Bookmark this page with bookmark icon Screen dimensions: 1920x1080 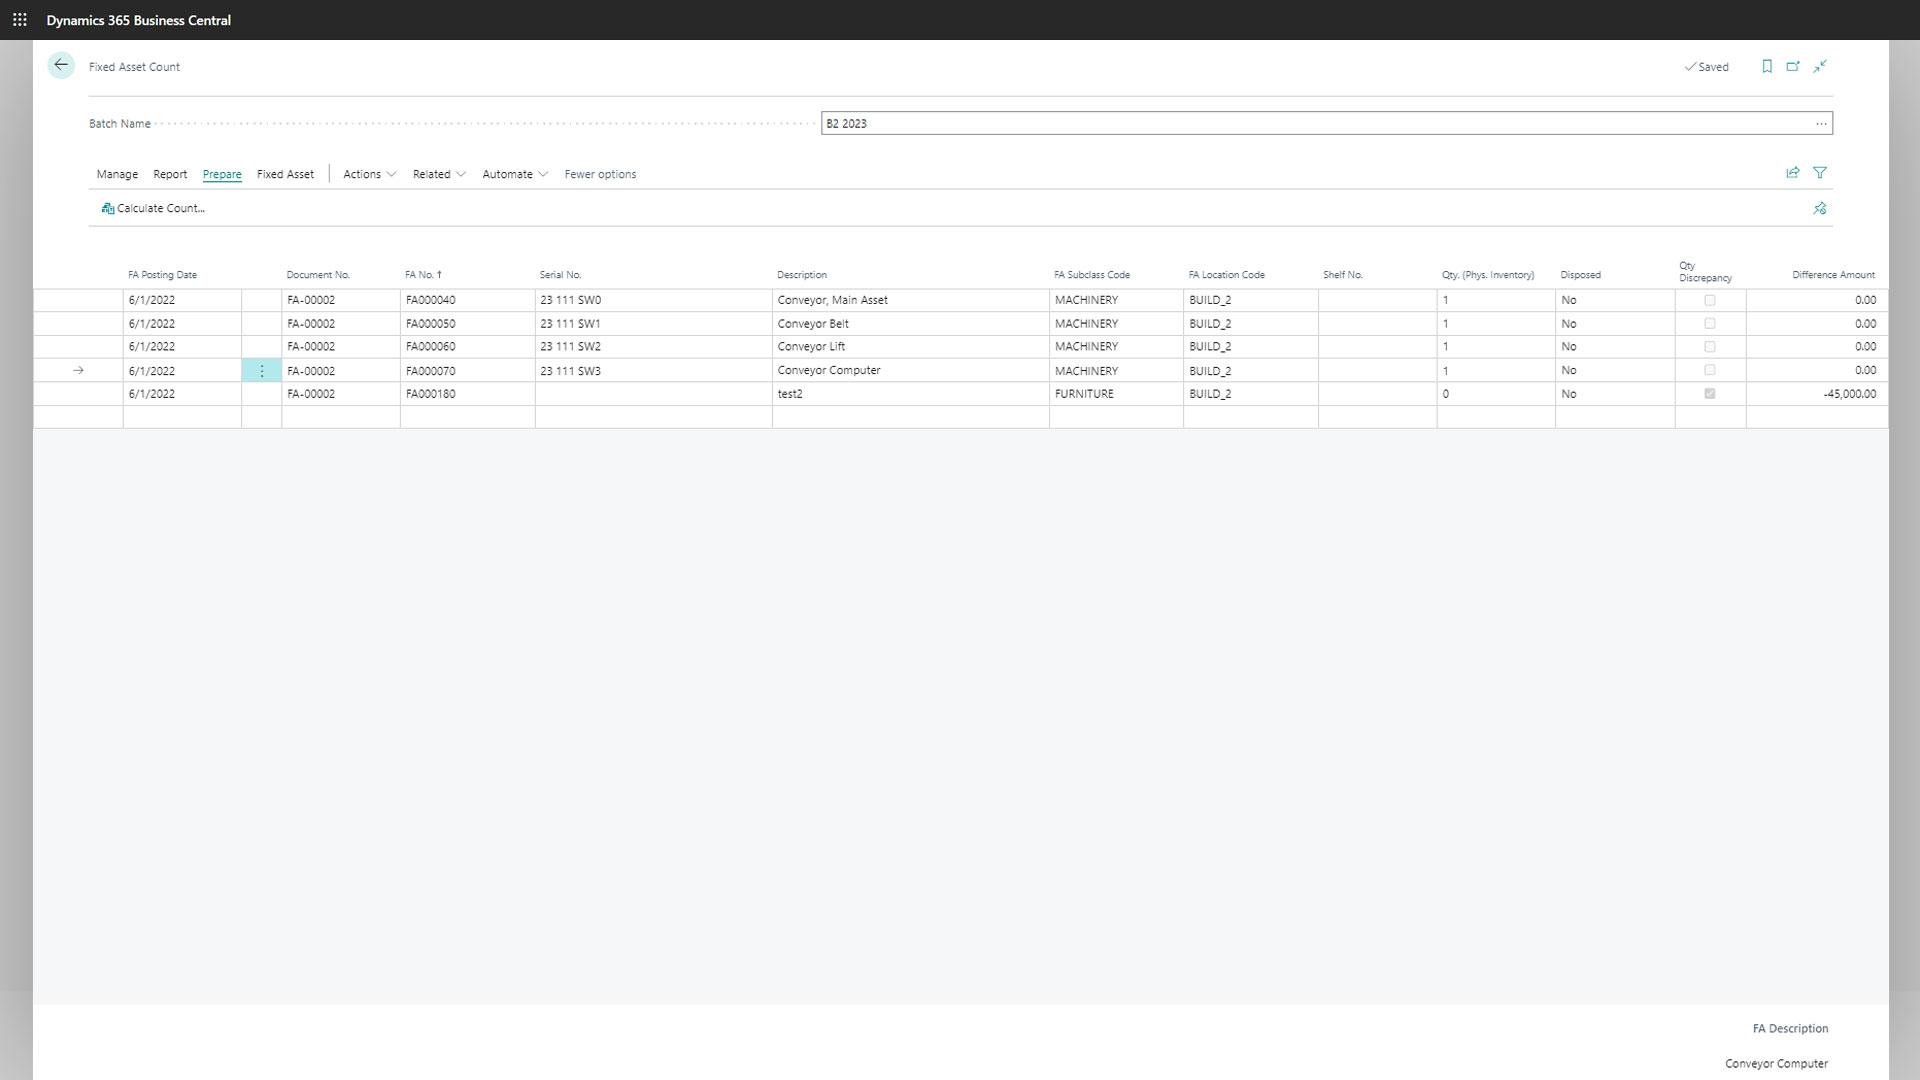[x=1767, y=67]
